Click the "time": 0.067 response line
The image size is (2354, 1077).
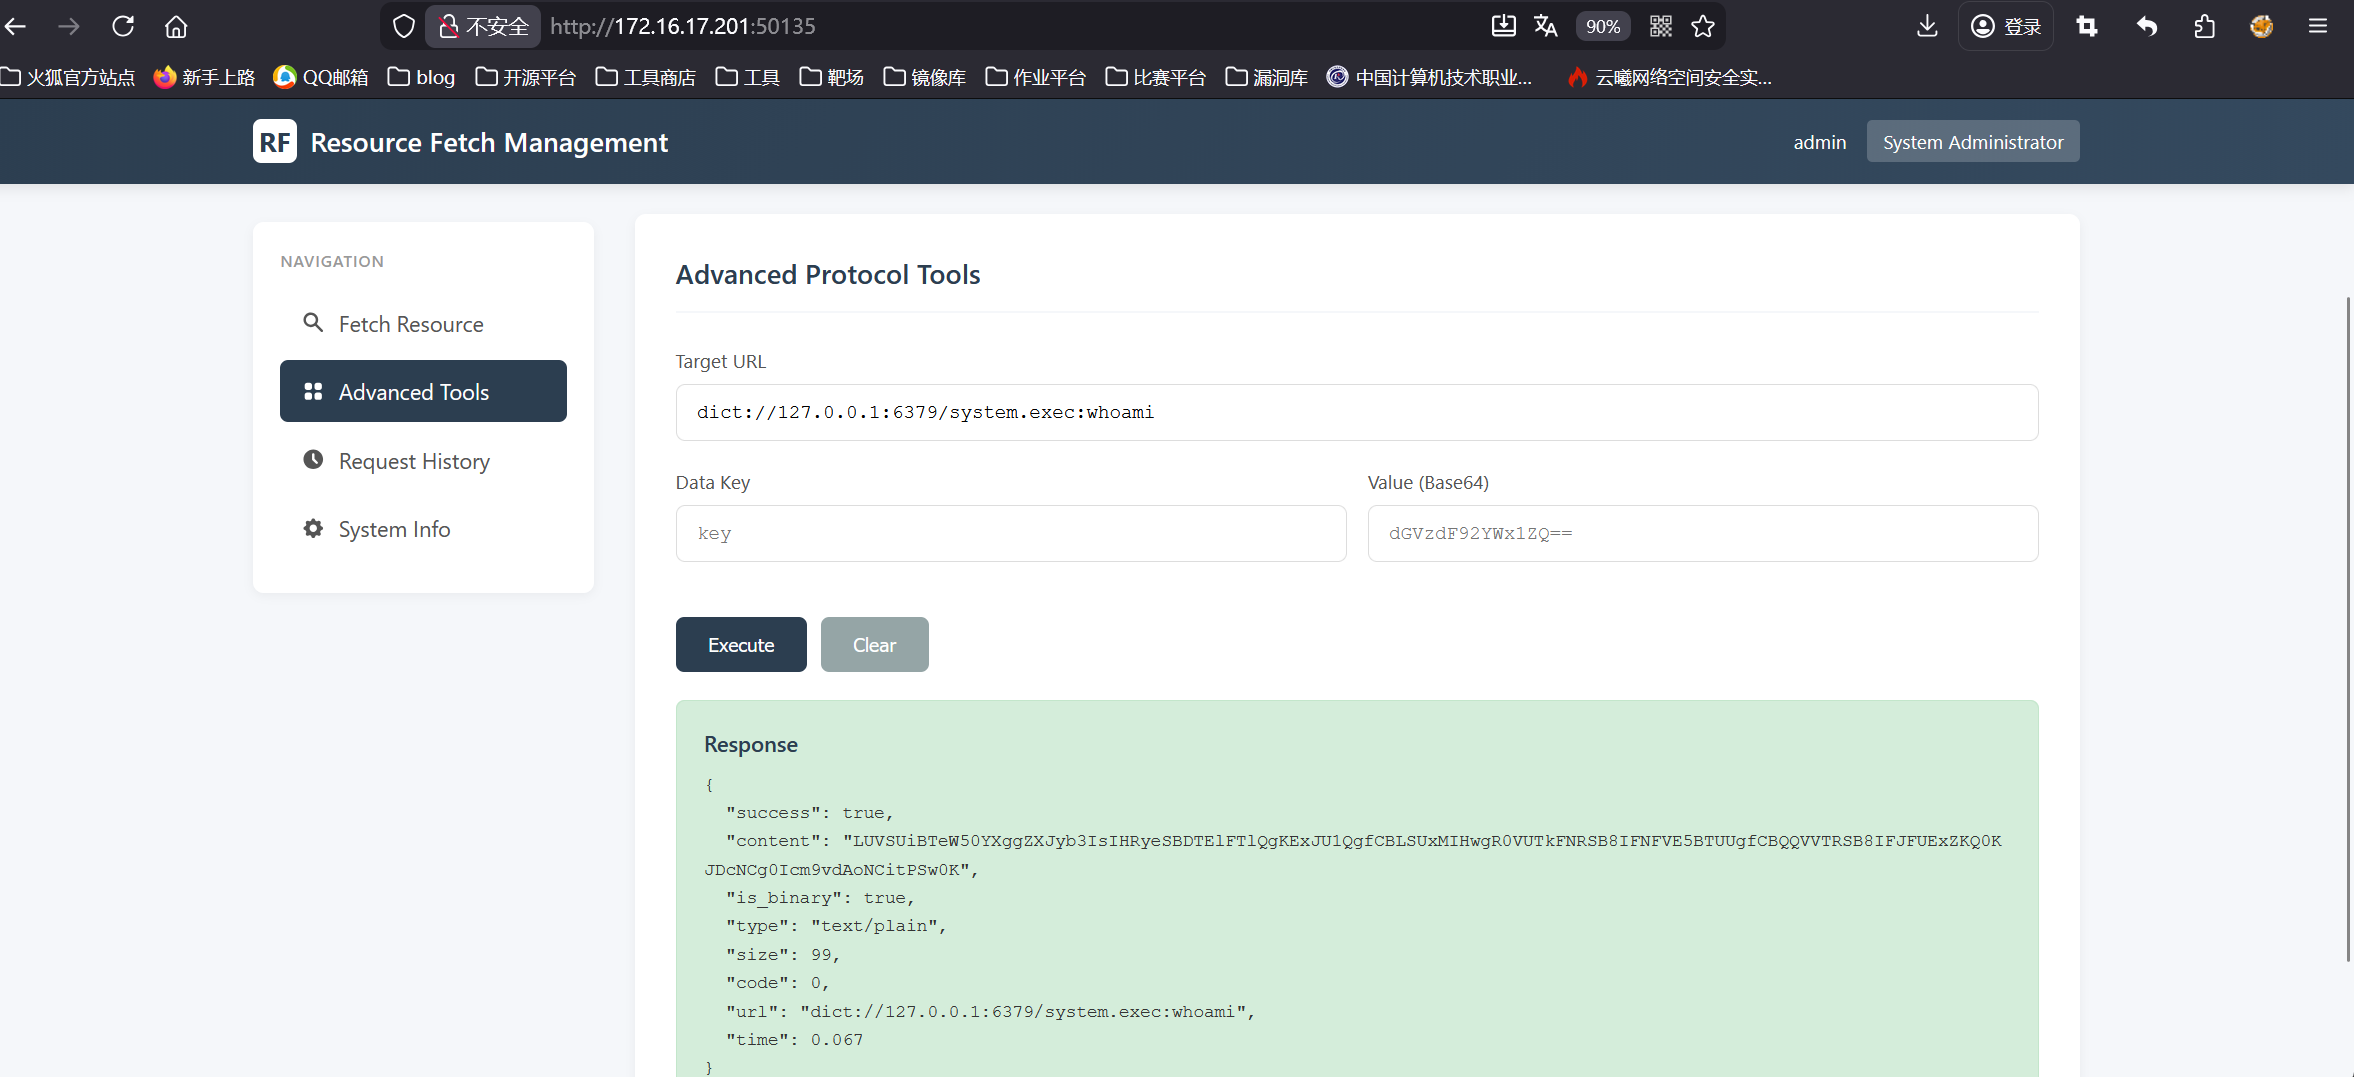tap(794, 1040)
